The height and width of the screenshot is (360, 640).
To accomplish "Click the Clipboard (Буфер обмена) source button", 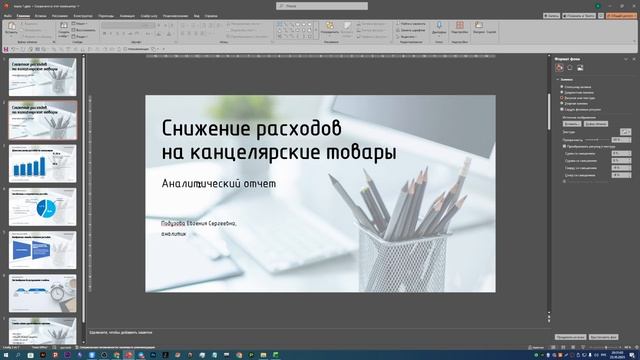I will point(596,124).
